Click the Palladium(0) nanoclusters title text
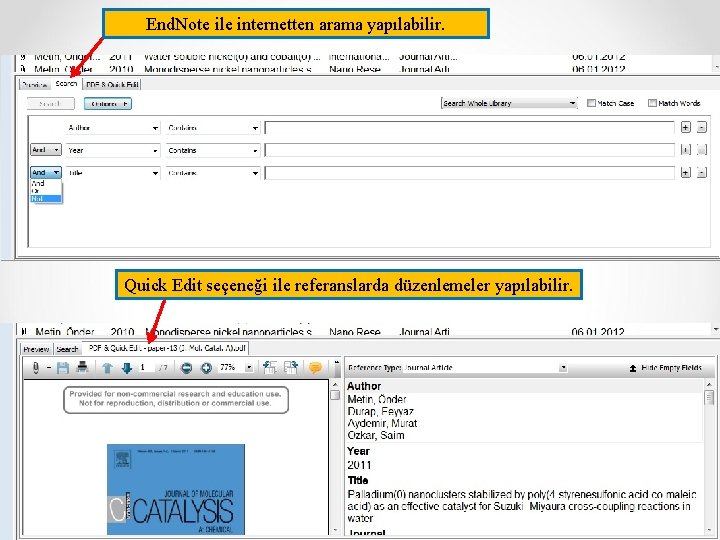Viewport: 720px width, 540px height. tap(522, 506)
